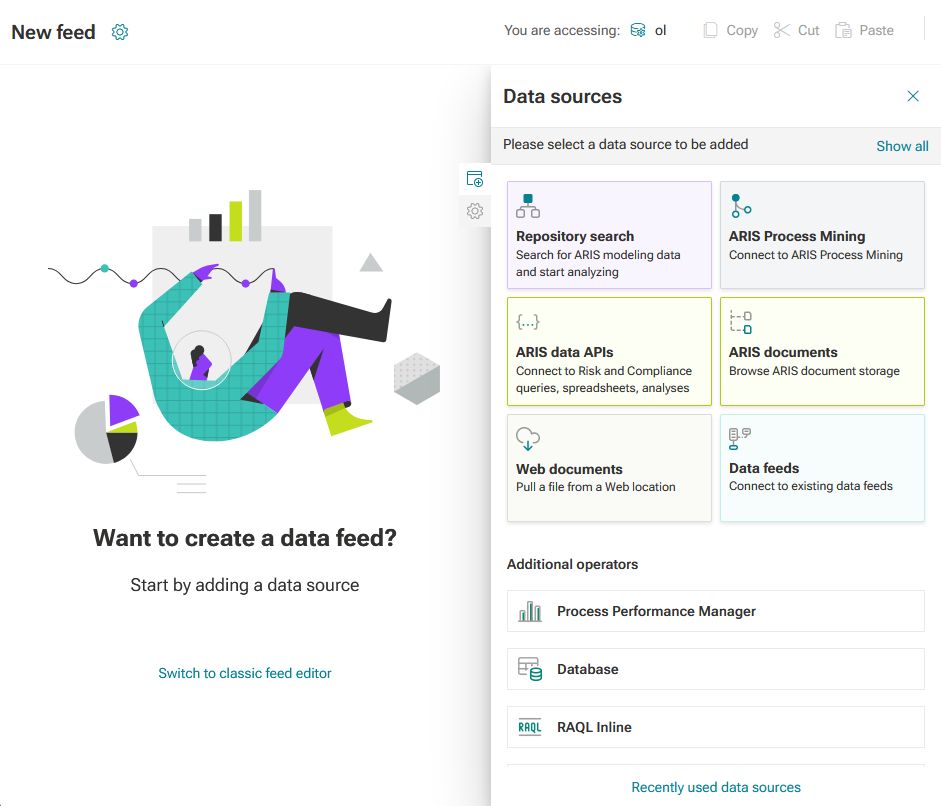
Task: Click 'Please select a data source' text
Action: click(625, 145)
